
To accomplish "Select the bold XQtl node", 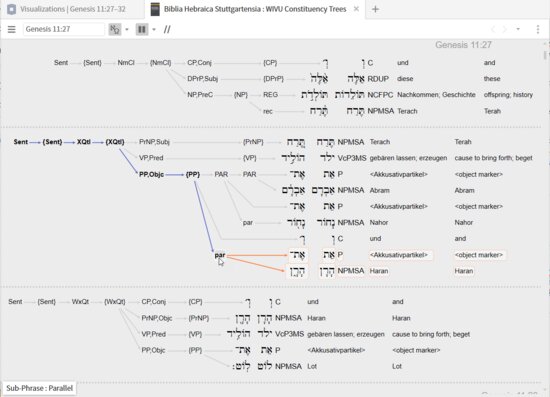I will coord(83,142).
